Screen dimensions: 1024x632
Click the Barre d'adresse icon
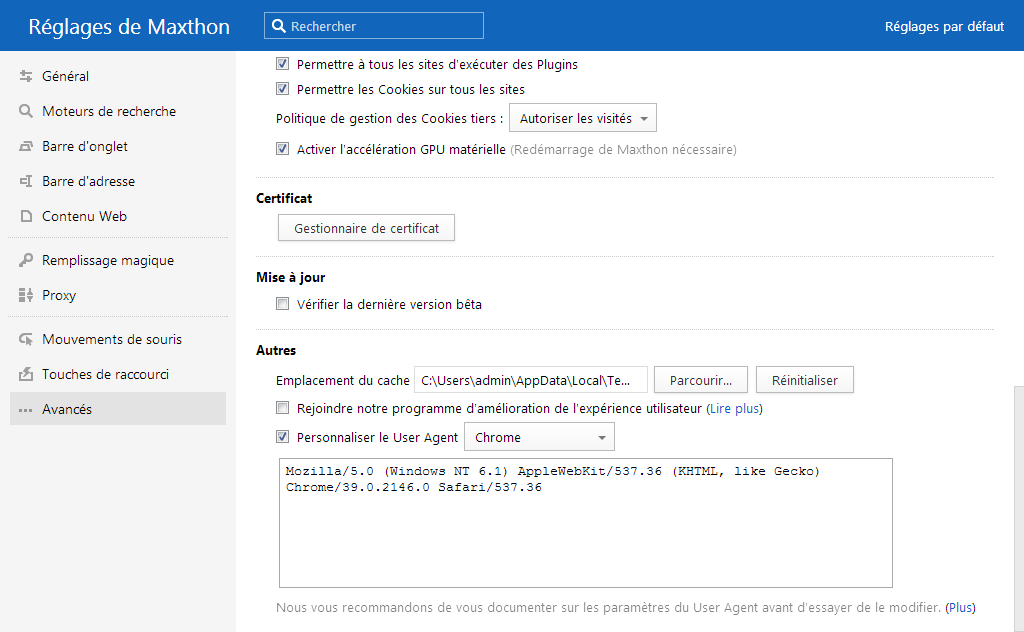[x=25, y=181]
